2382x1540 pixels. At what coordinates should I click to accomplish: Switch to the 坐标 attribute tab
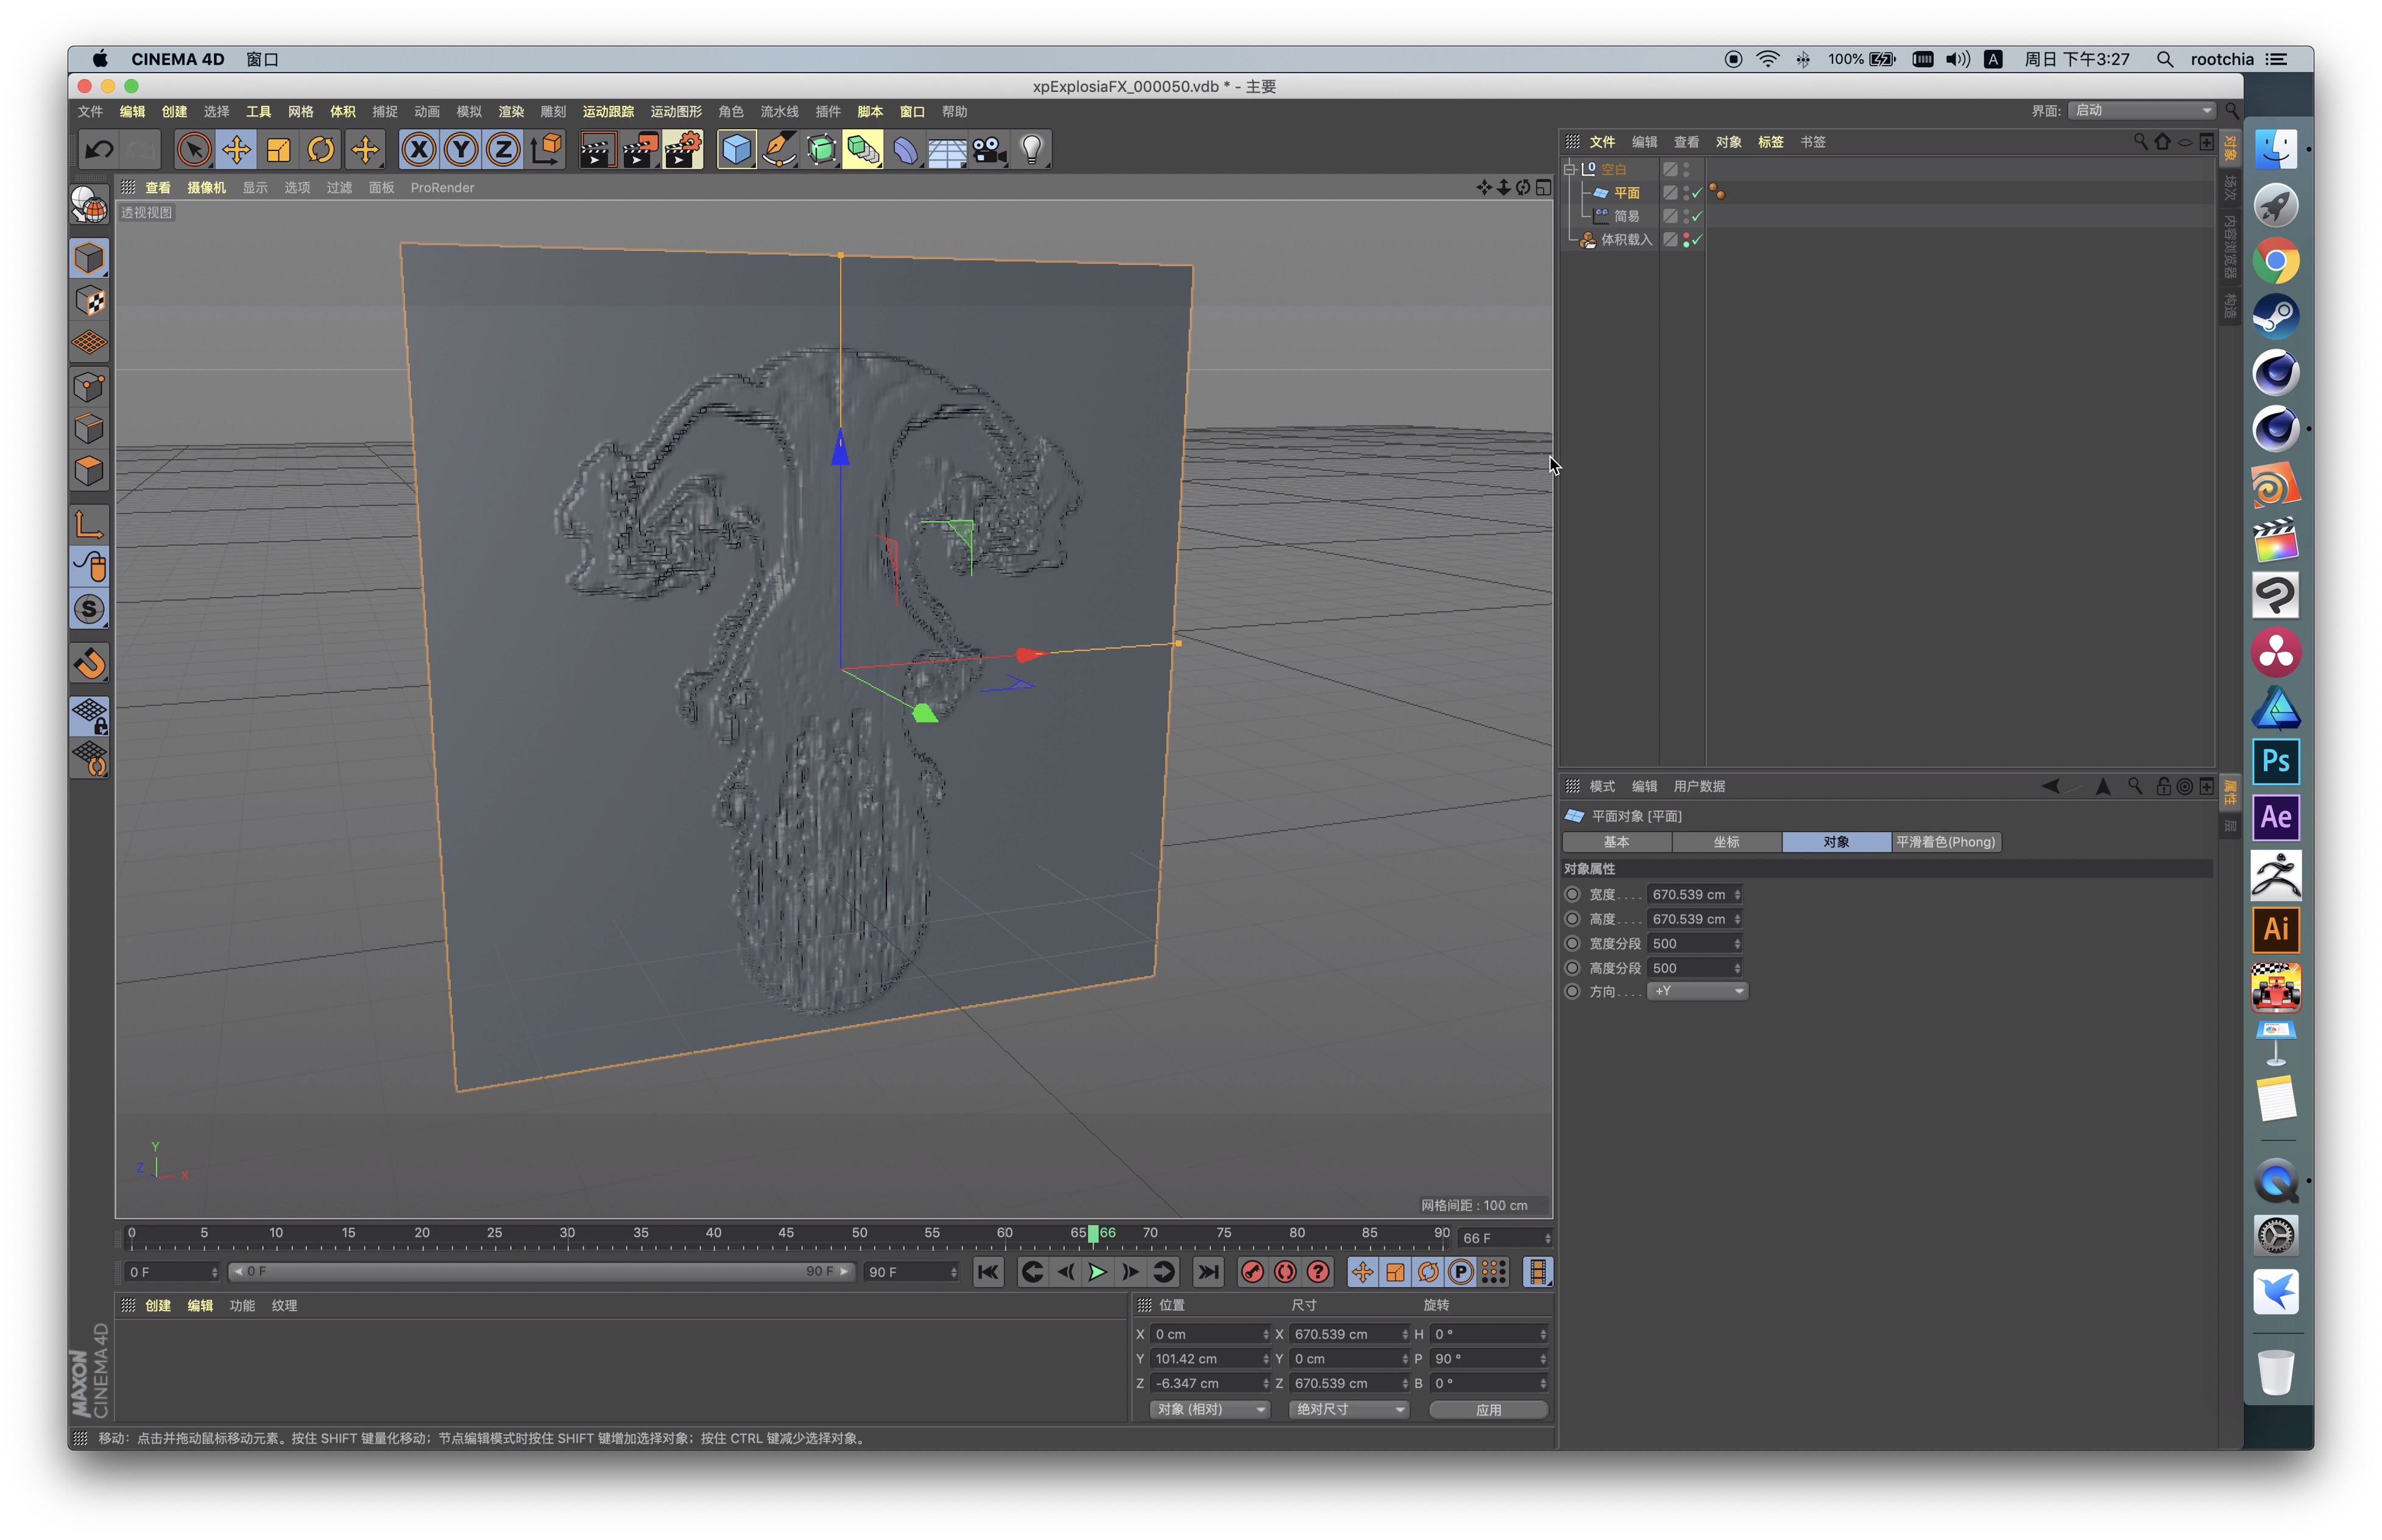coord(1726,842)
